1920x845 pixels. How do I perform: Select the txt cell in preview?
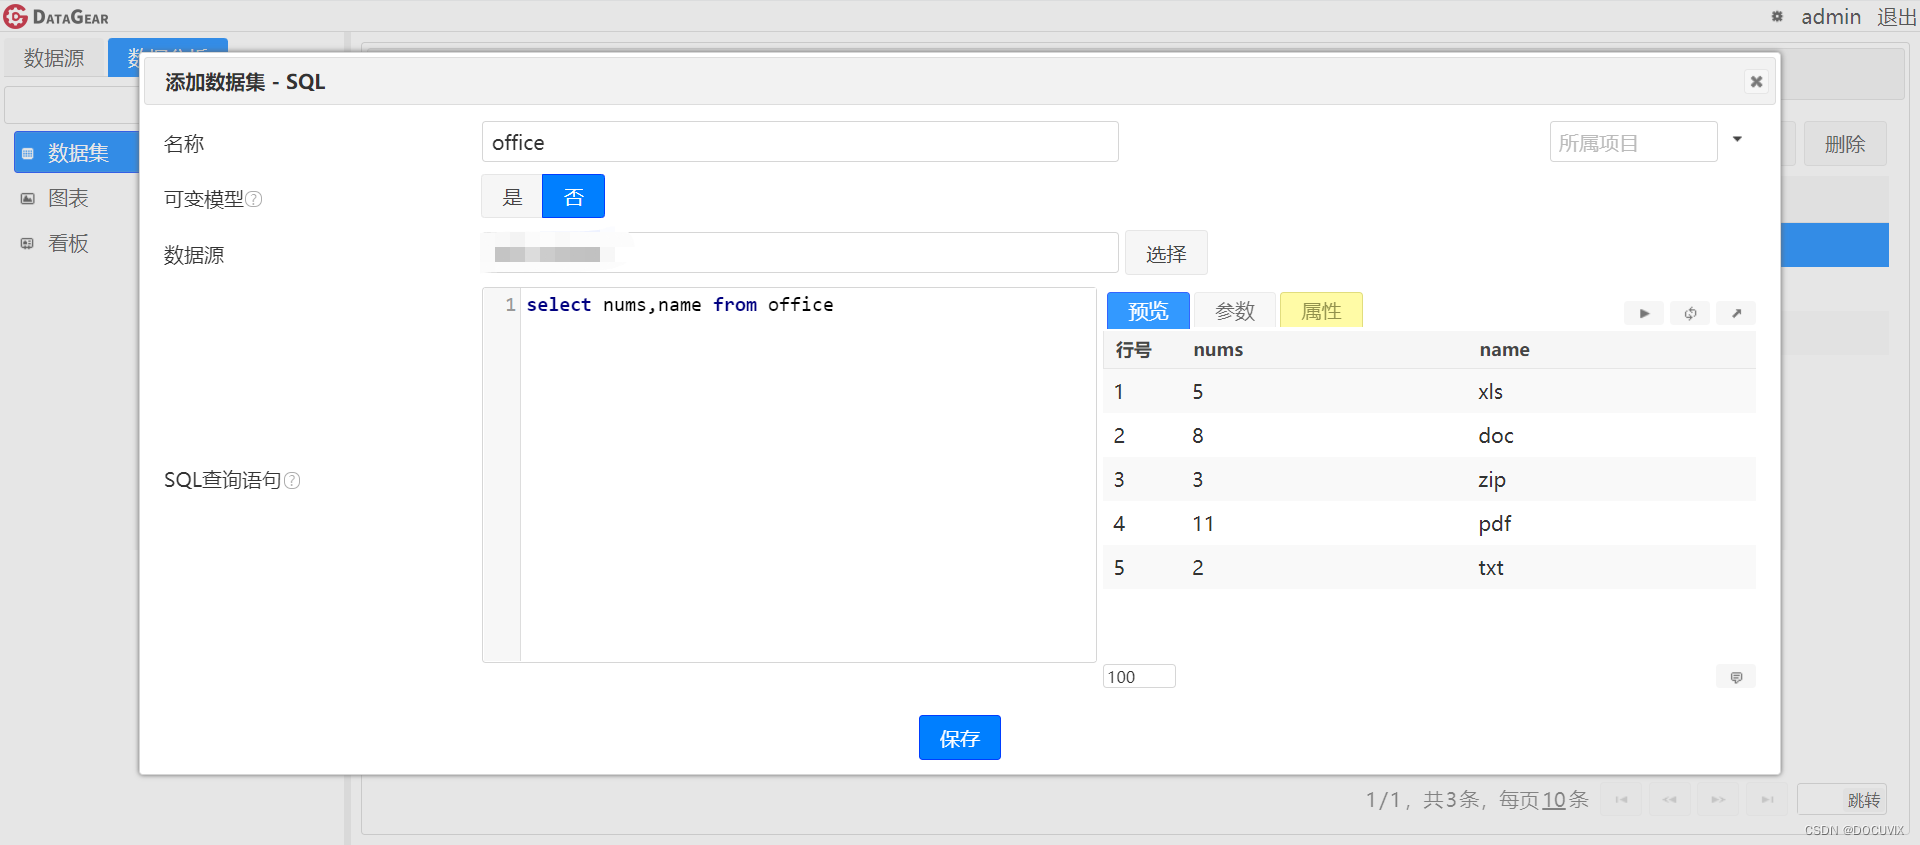[1491, 568]
